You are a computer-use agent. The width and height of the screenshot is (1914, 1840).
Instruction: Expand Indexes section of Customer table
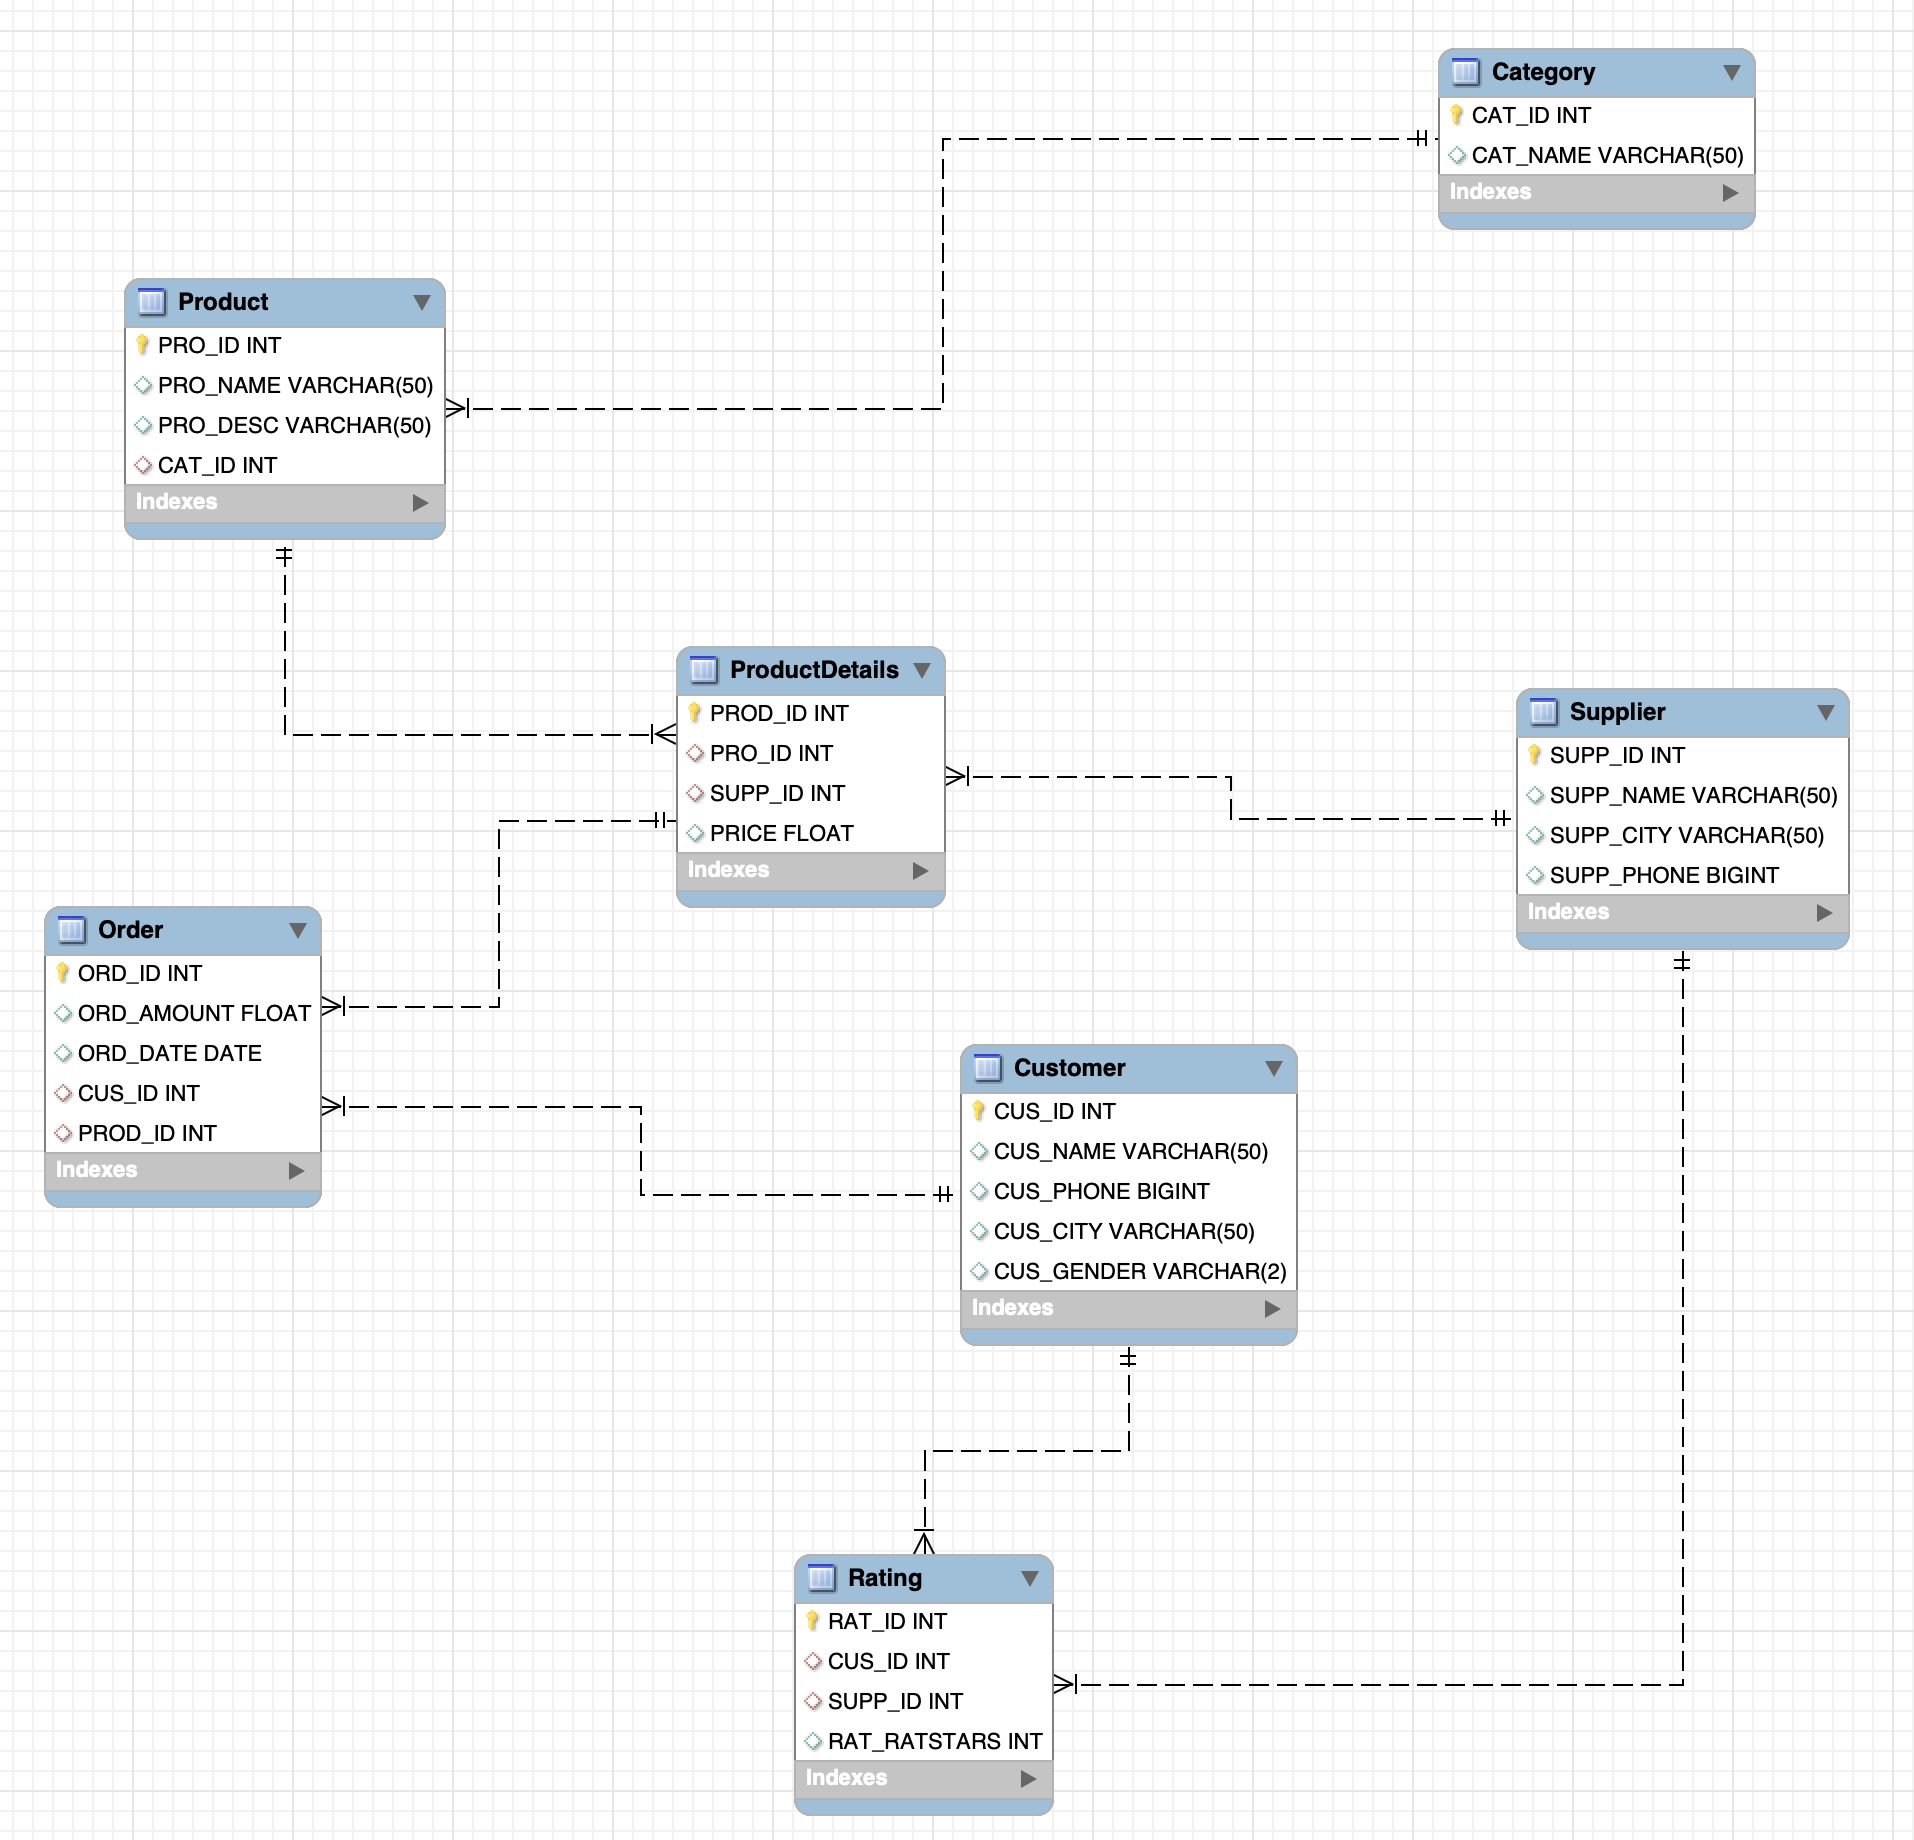1273,1309
